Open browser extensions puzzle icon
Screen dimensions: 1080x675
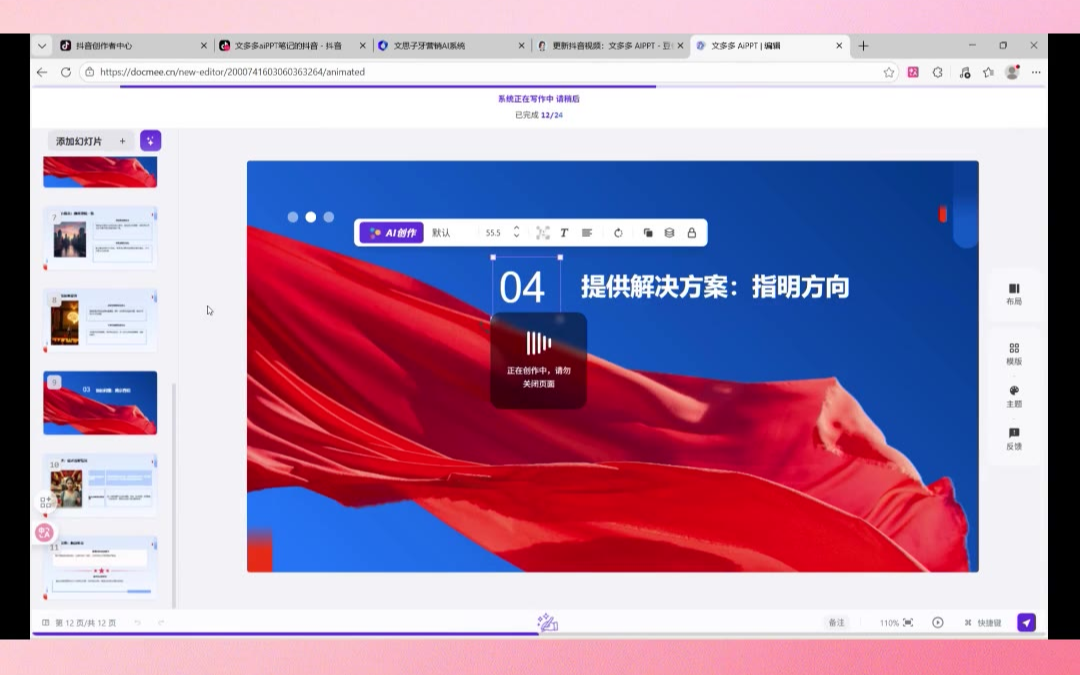(x=937, y=72)
